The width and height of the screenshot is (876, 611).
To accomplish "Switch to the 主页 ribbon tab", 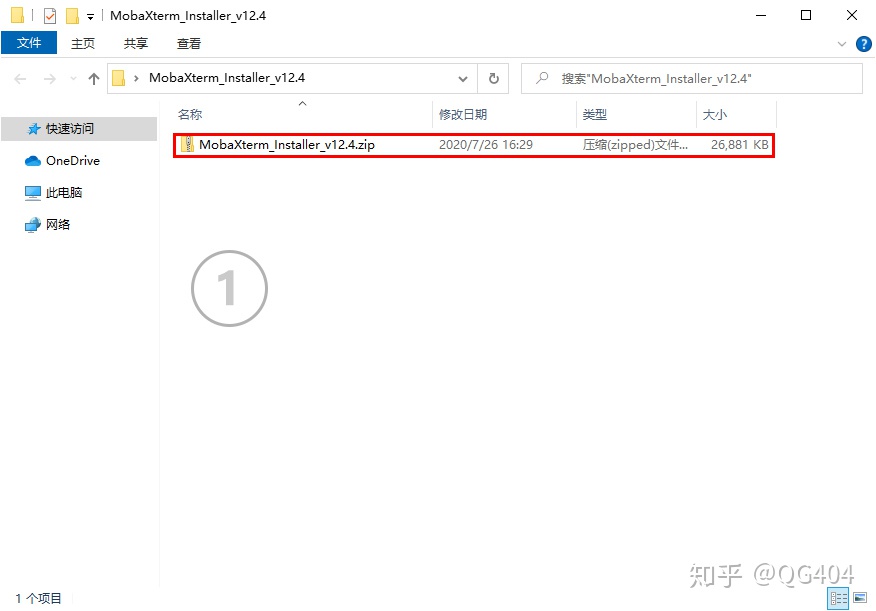I will [x=83, y=44].
